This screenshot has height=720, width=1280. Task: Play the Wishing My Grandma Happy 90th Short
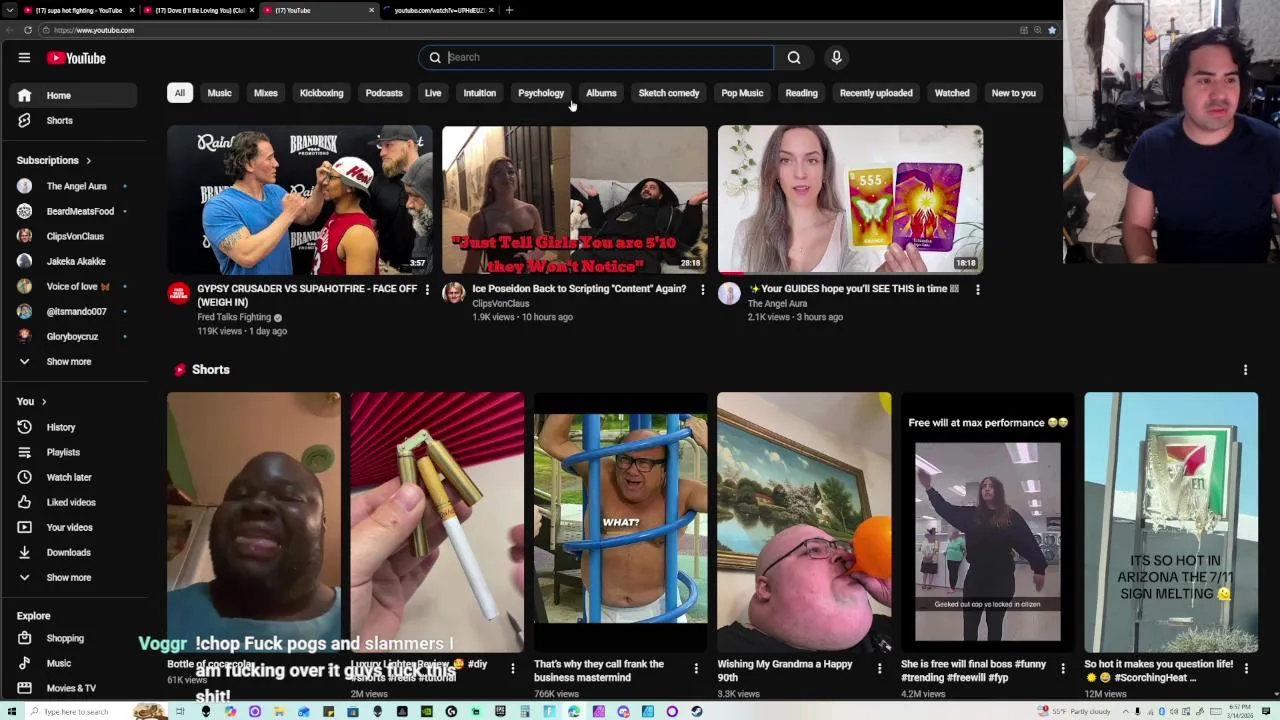[804, 522]
